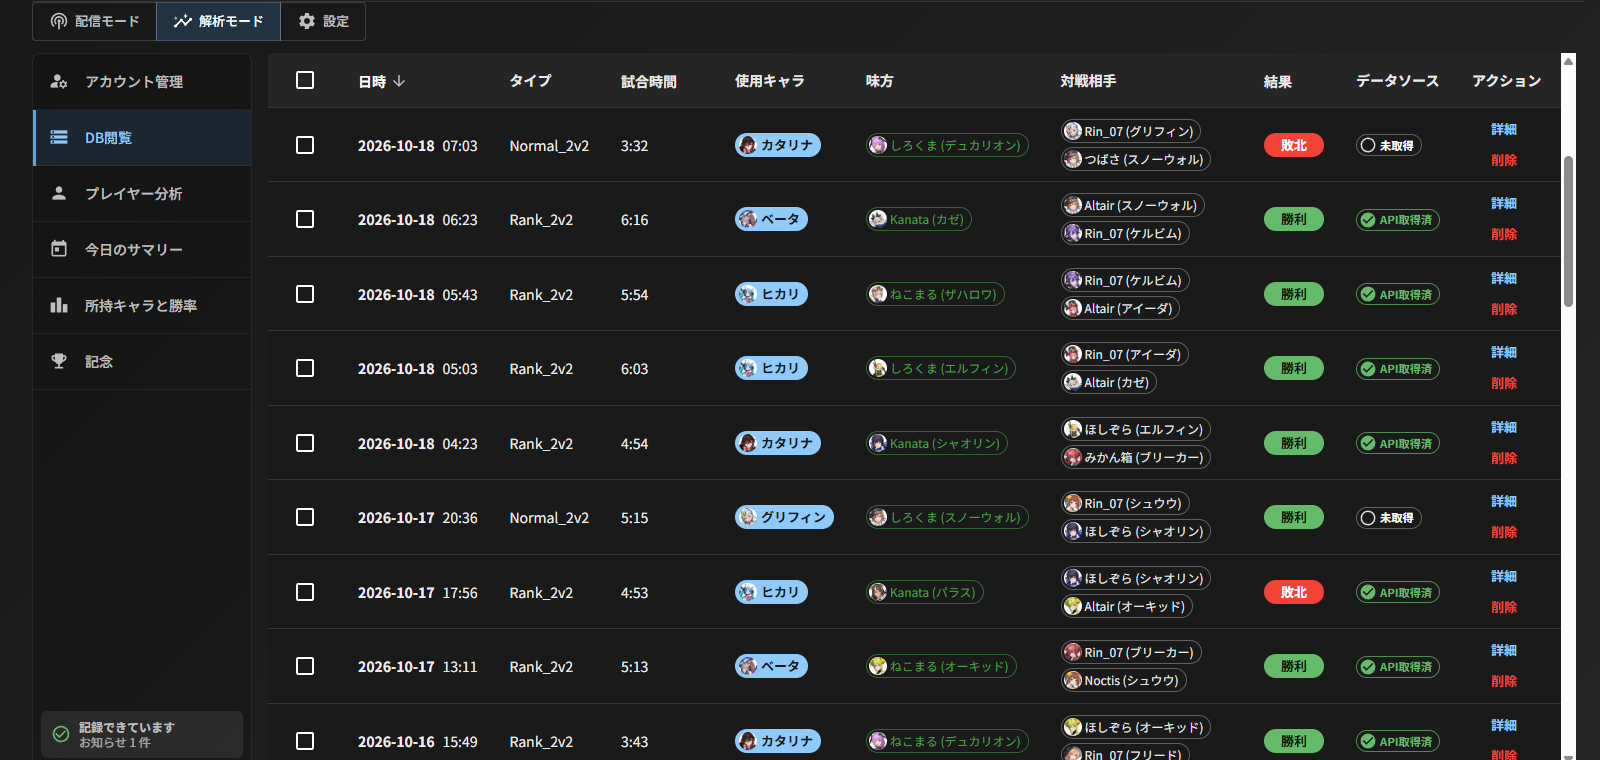Click the 解析モード chart line icon

point(182,21)
